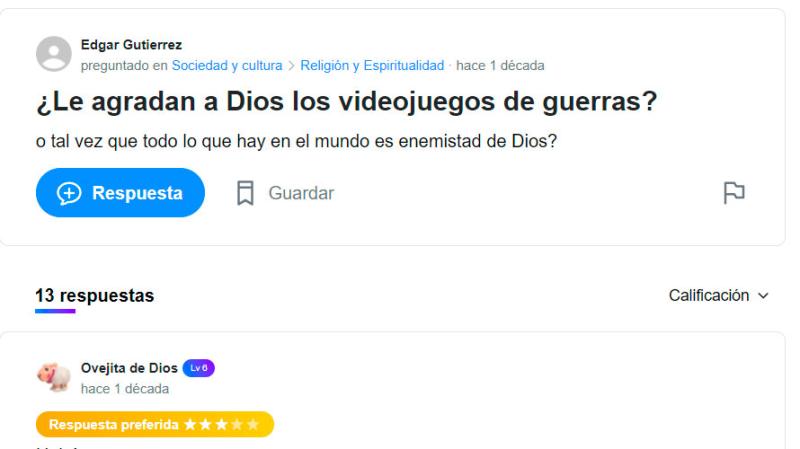
Task: Click the Ovejita de Dios username
Action: (129, 368)
